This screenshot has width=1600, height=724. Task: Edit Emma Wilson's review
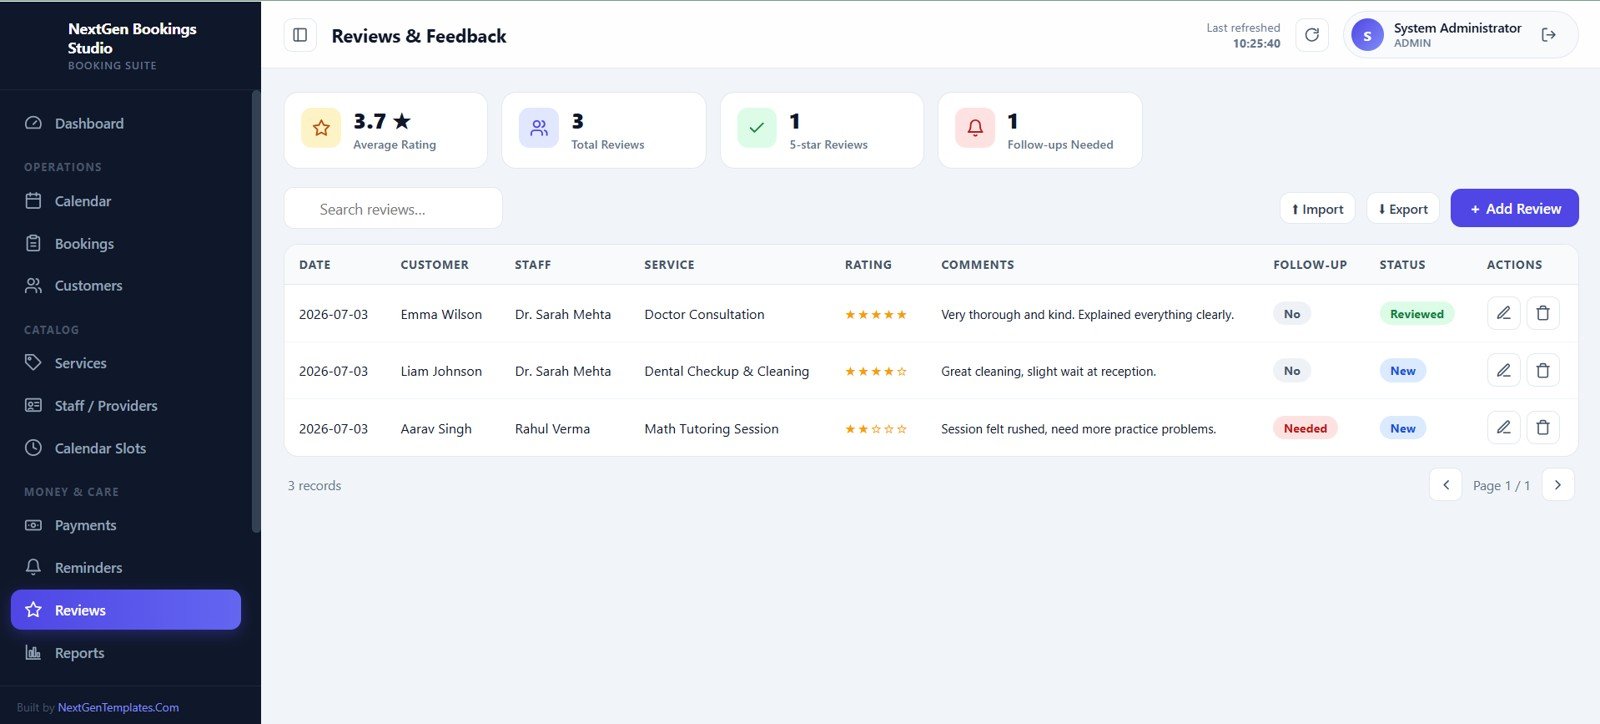click(1503, 313)
